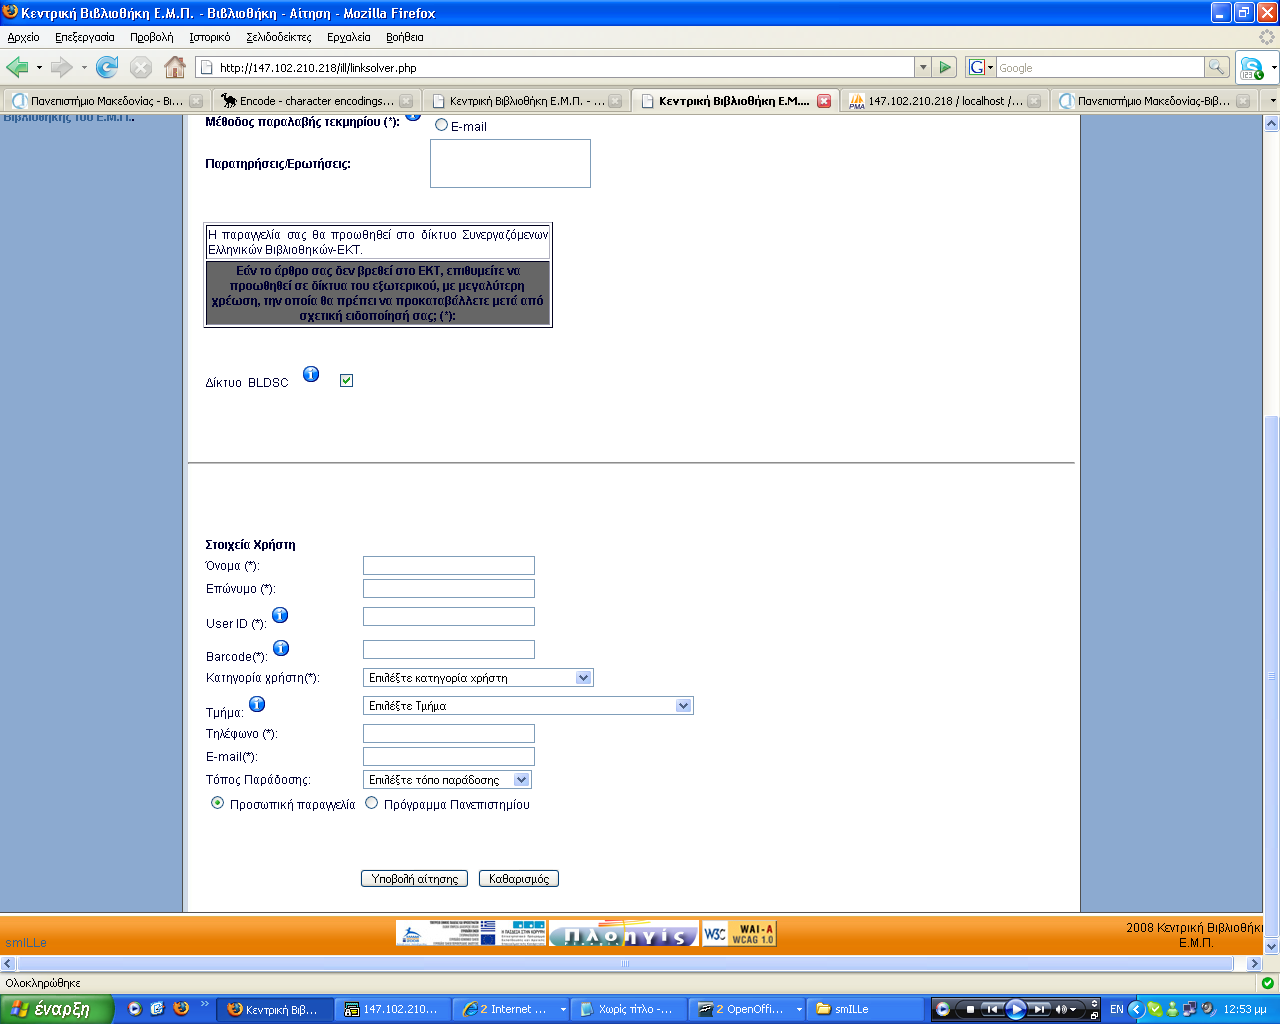Switch to the 147.102.210.218 / localhost tab

point(944,101)
